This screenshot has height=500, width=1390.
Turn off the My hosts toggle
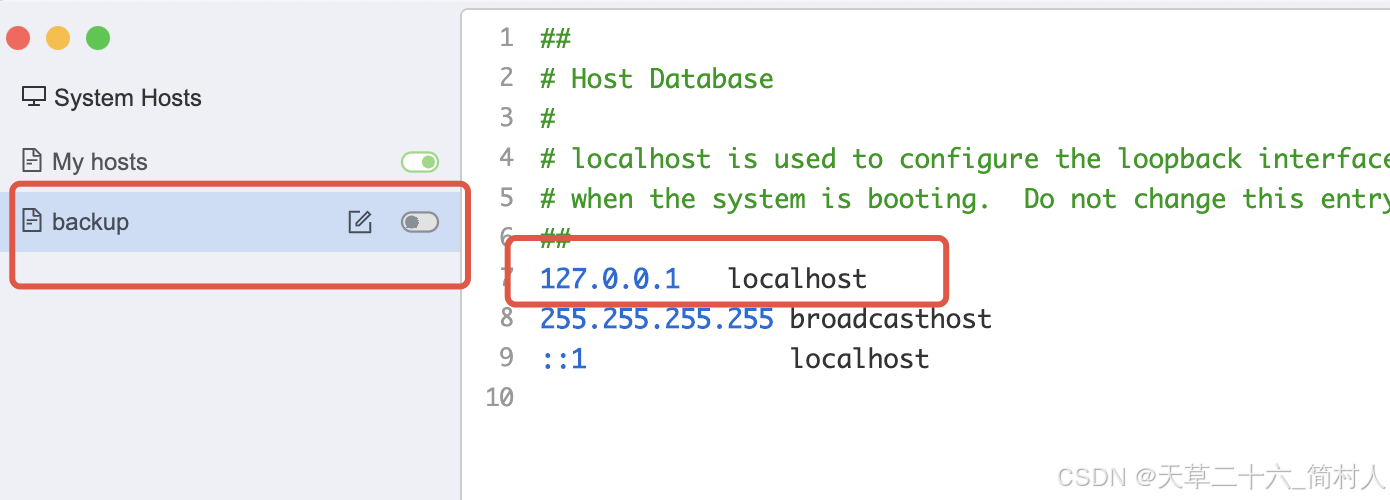point(420,162)
